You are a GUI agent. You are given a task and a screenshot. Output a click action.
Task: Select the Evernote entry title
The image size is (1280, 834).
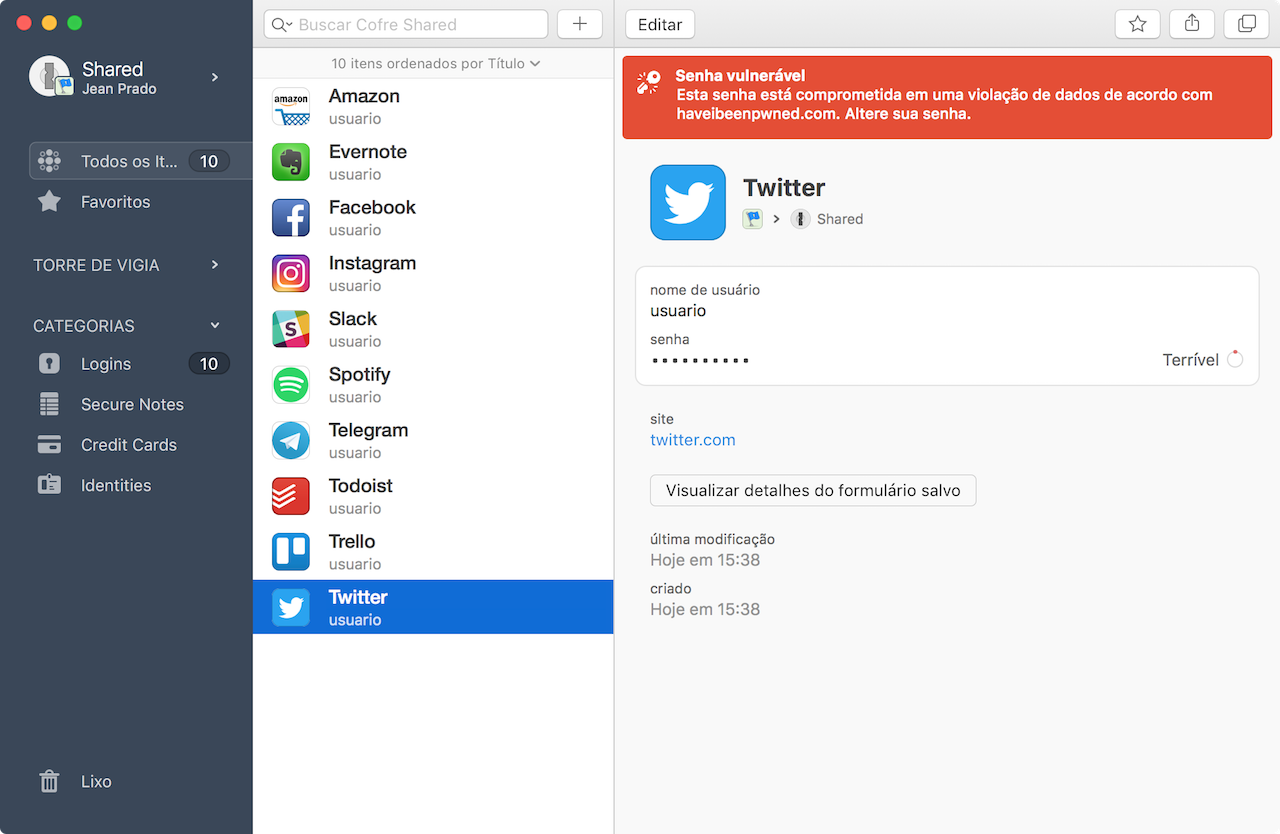point(368,152)
